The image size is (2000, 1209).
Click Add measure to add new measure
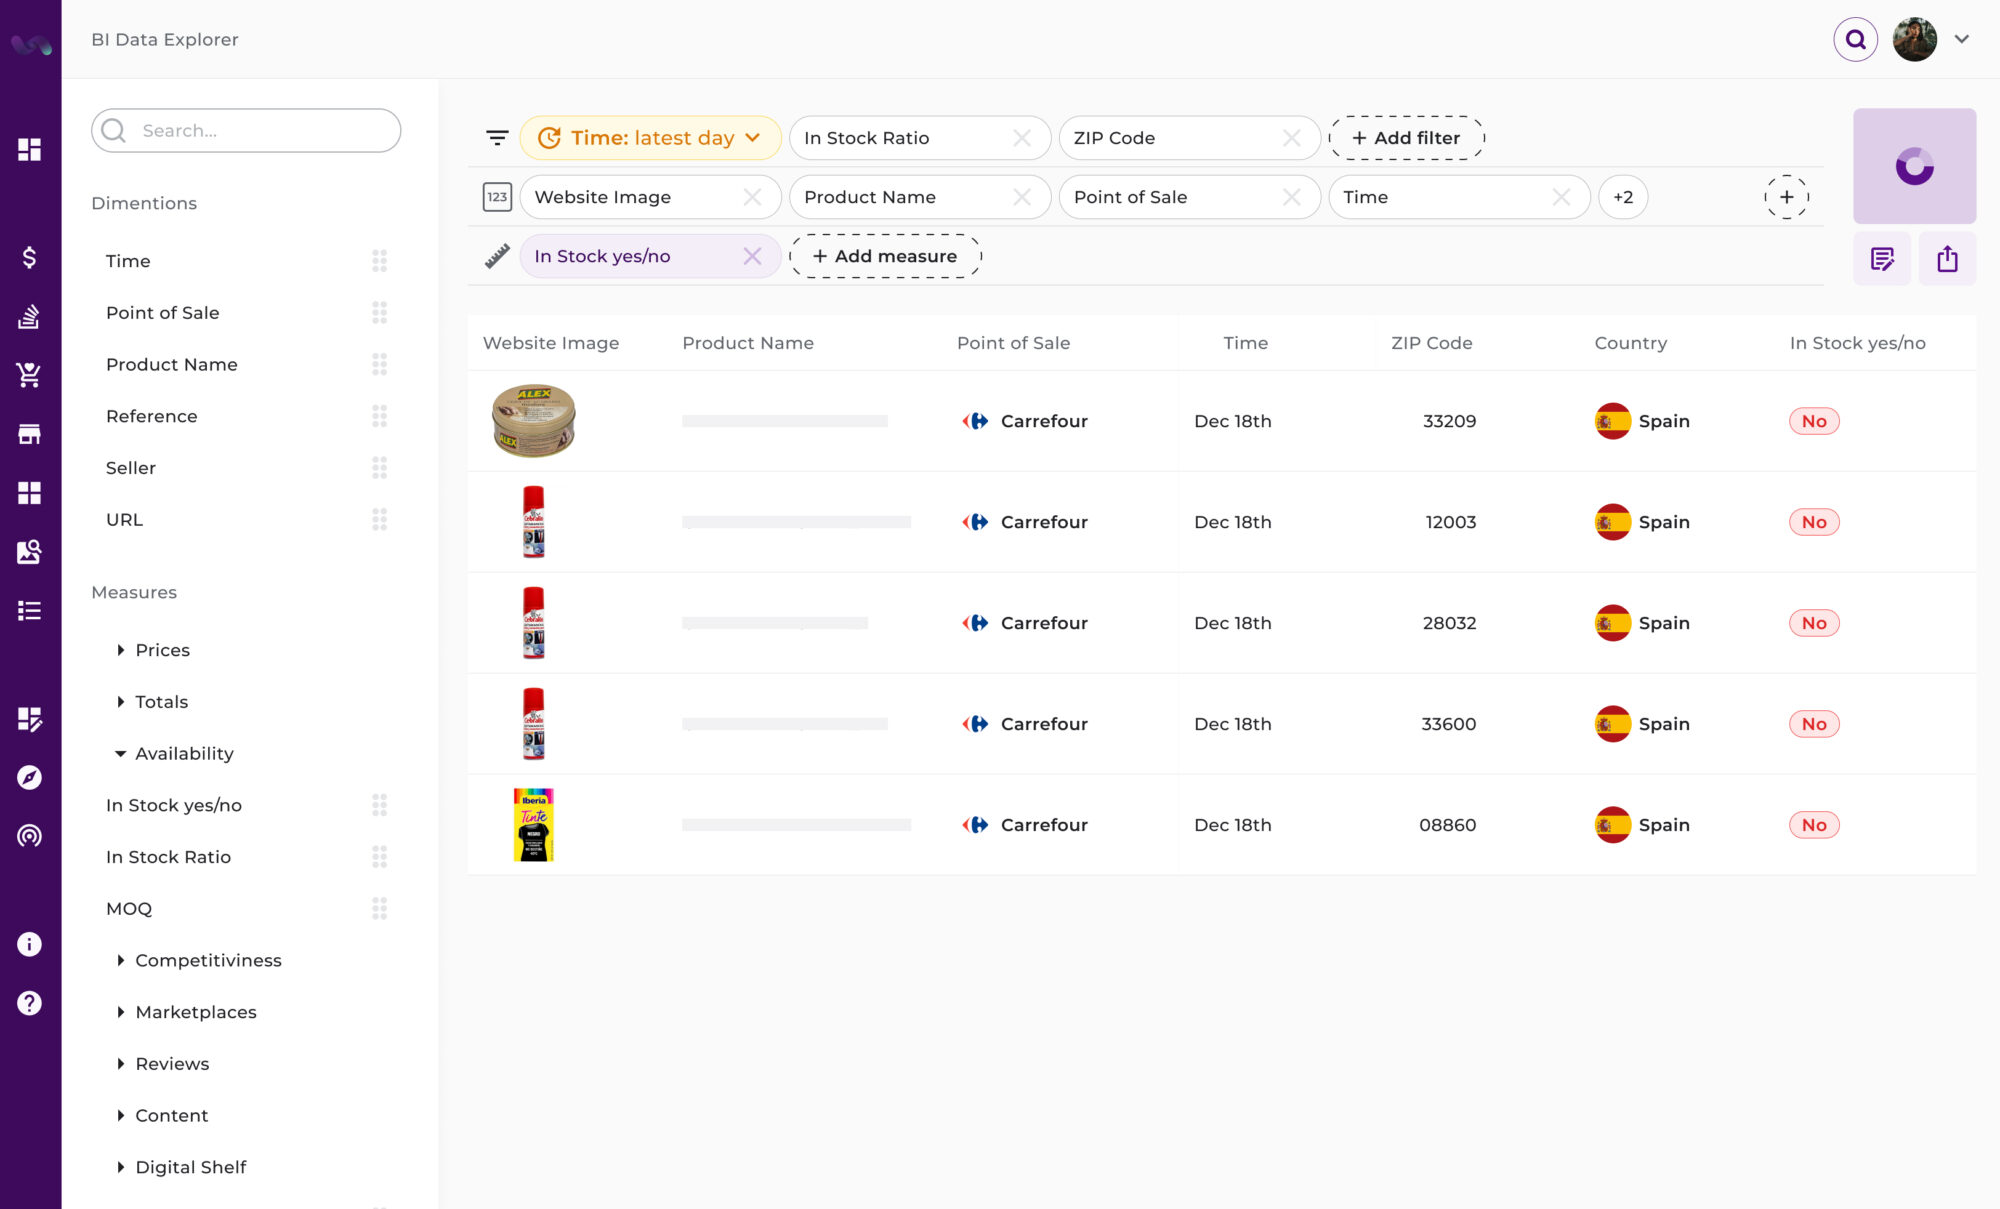tap(884, 256)
